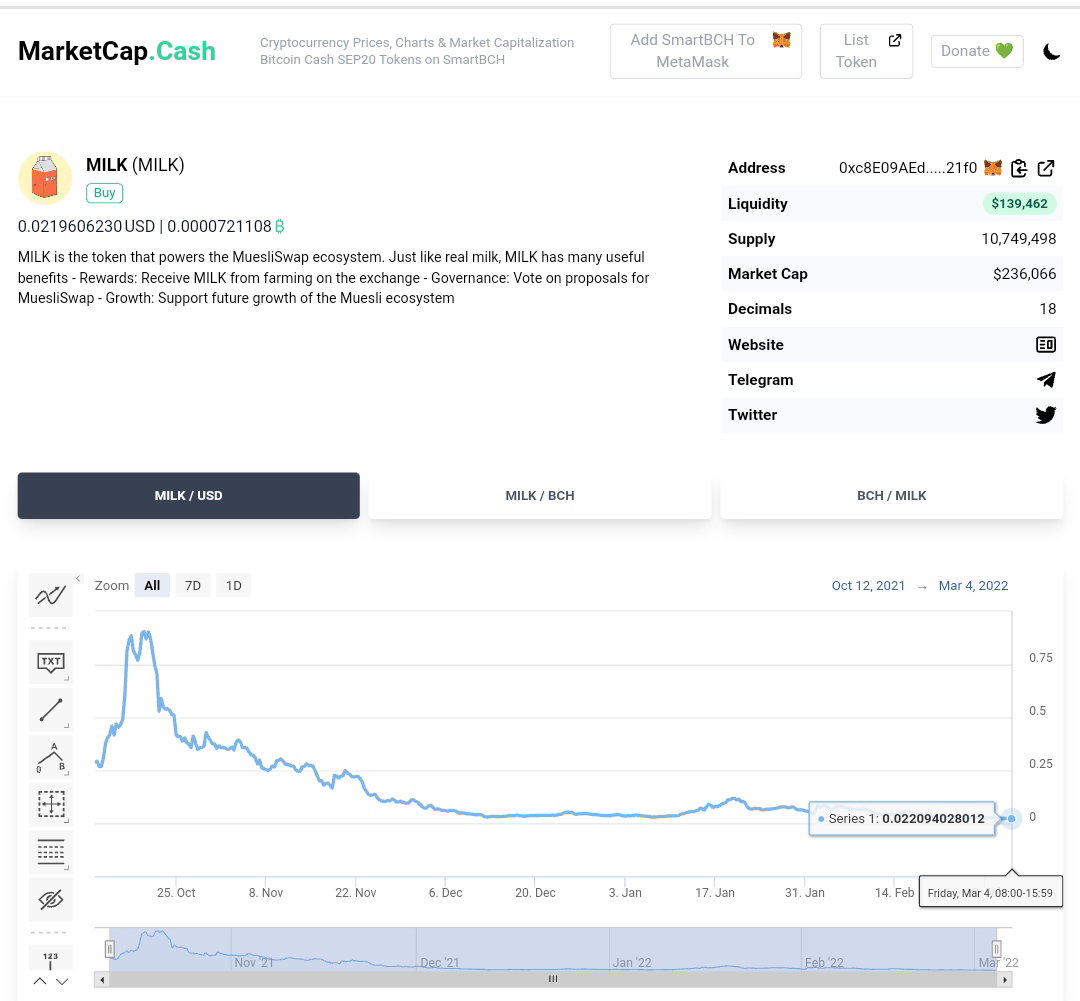Switch to the MILK / BCH tab
Image resolution: width=1080 pixels, height=1001 pixels.
[x=540, y=496]
